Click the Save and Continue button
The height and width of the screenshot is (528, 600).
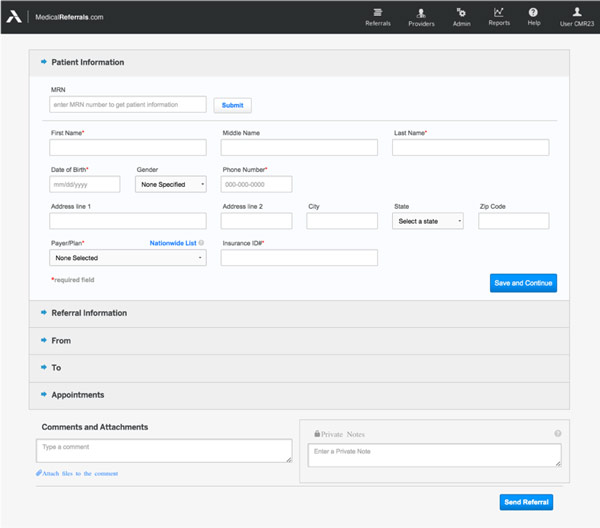pos(523,283)
